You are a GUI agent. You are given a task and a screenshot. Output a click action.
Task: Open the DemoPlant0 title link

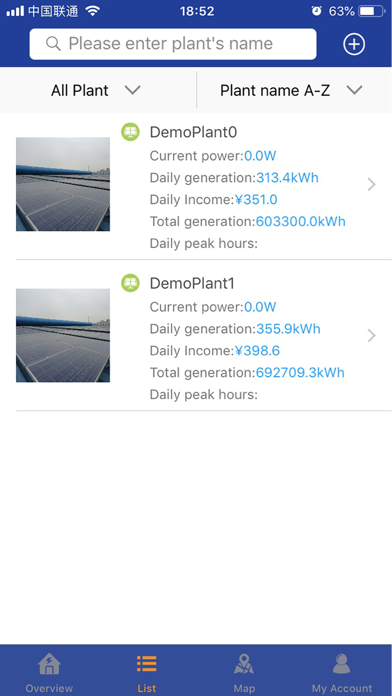pyautogui.click(x=194, y=132)
